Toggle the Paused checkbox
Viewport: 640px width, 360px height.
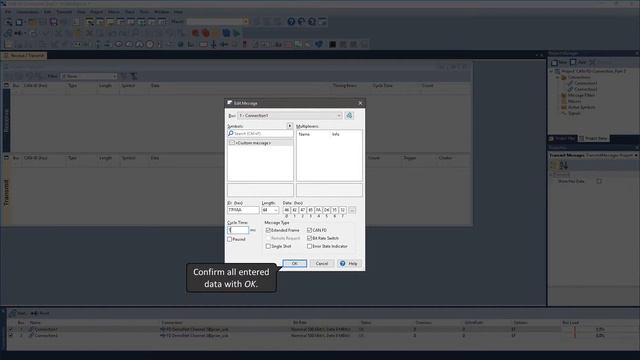click(x=230, y=239)
